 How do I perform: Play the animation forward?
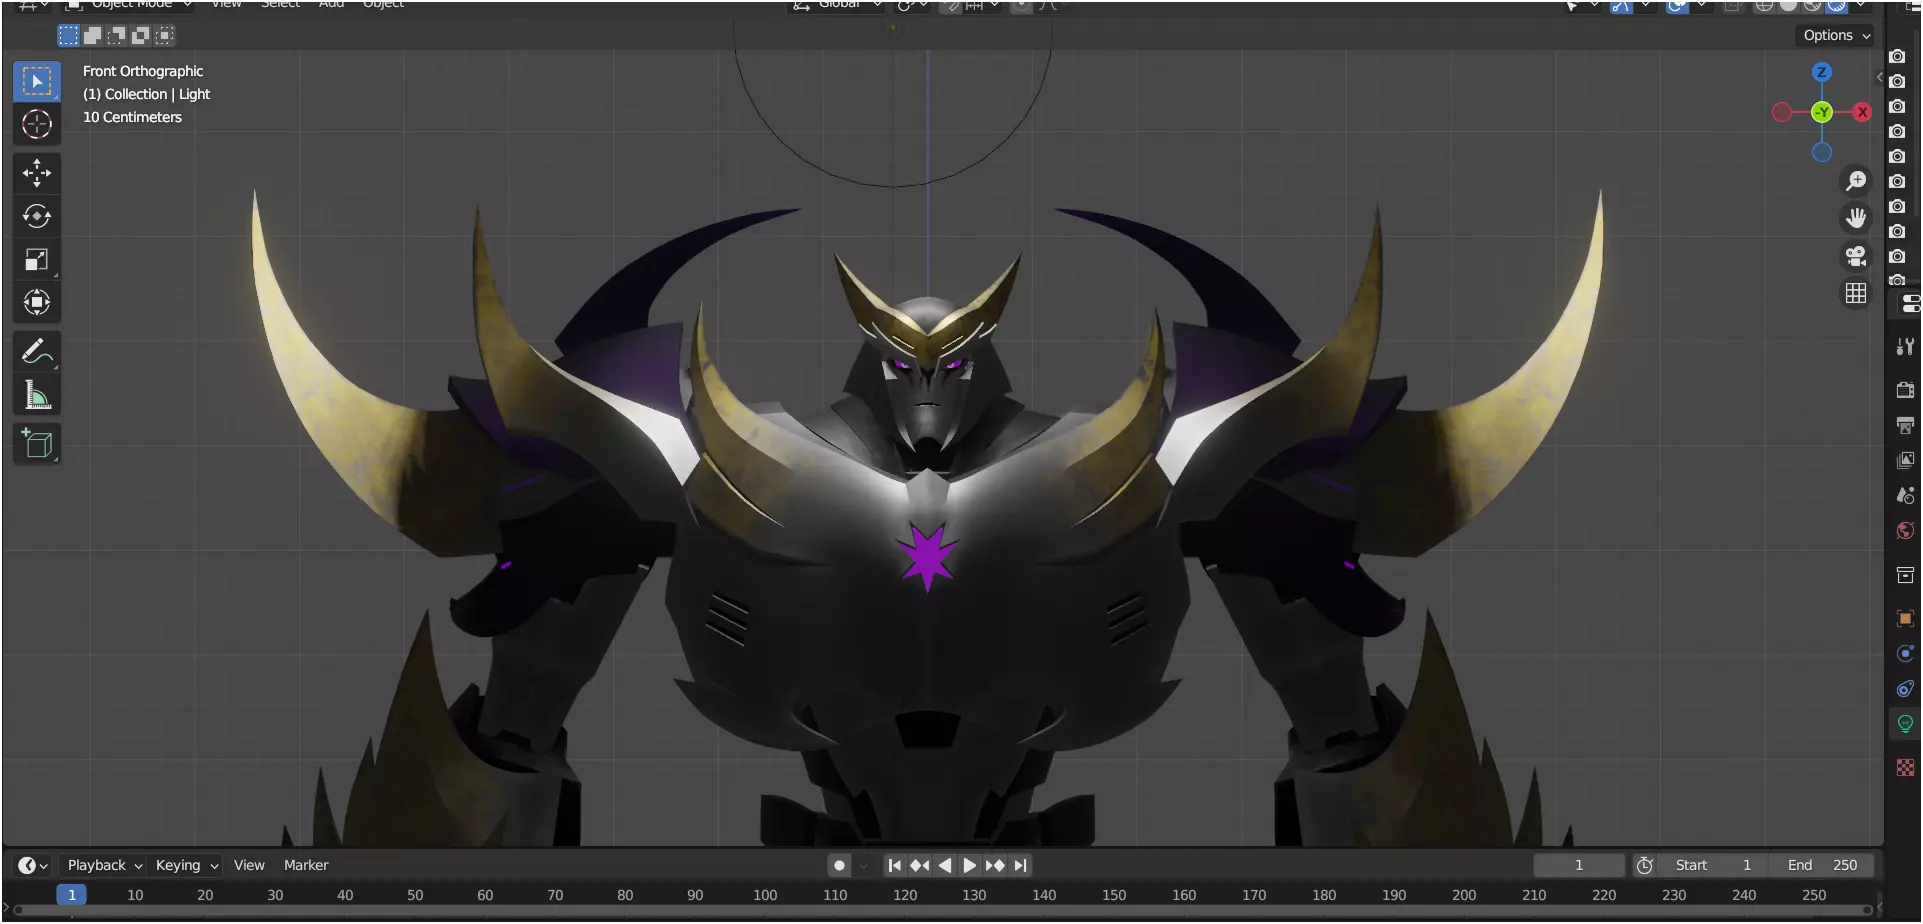pyautogui.click(x=969, y=866)
